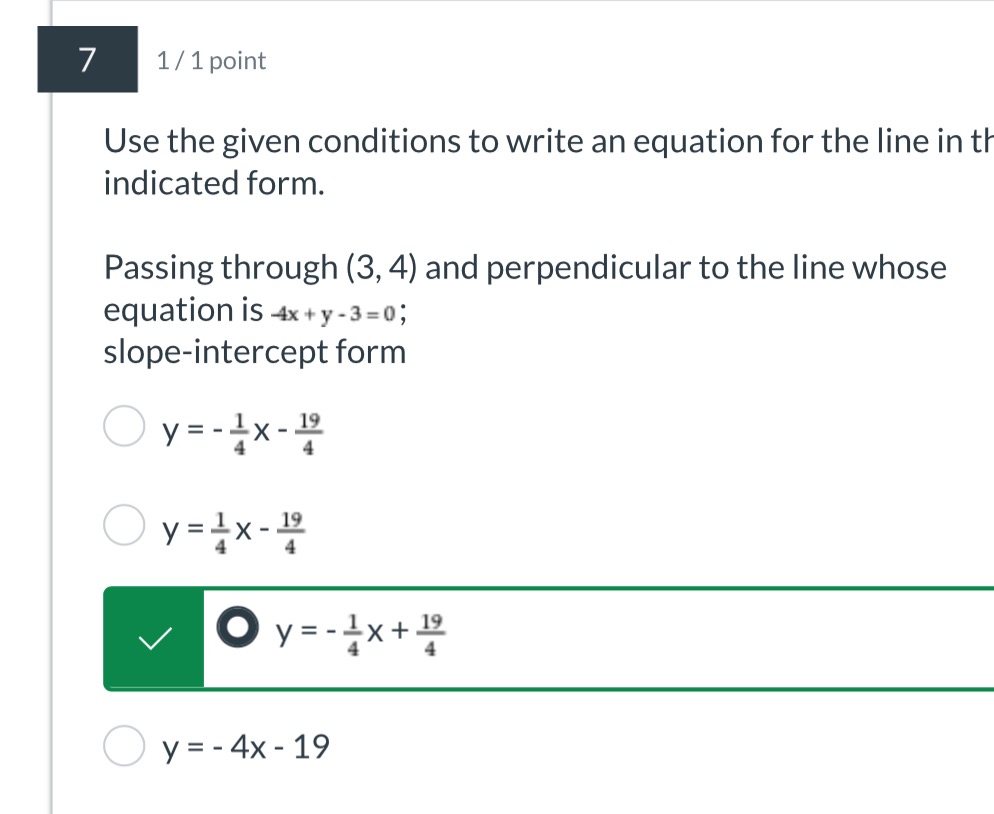Click the 'indicated form.' text line
Image resolution: width=994 pixels, height=814 pixels.
tap(214, 183)
